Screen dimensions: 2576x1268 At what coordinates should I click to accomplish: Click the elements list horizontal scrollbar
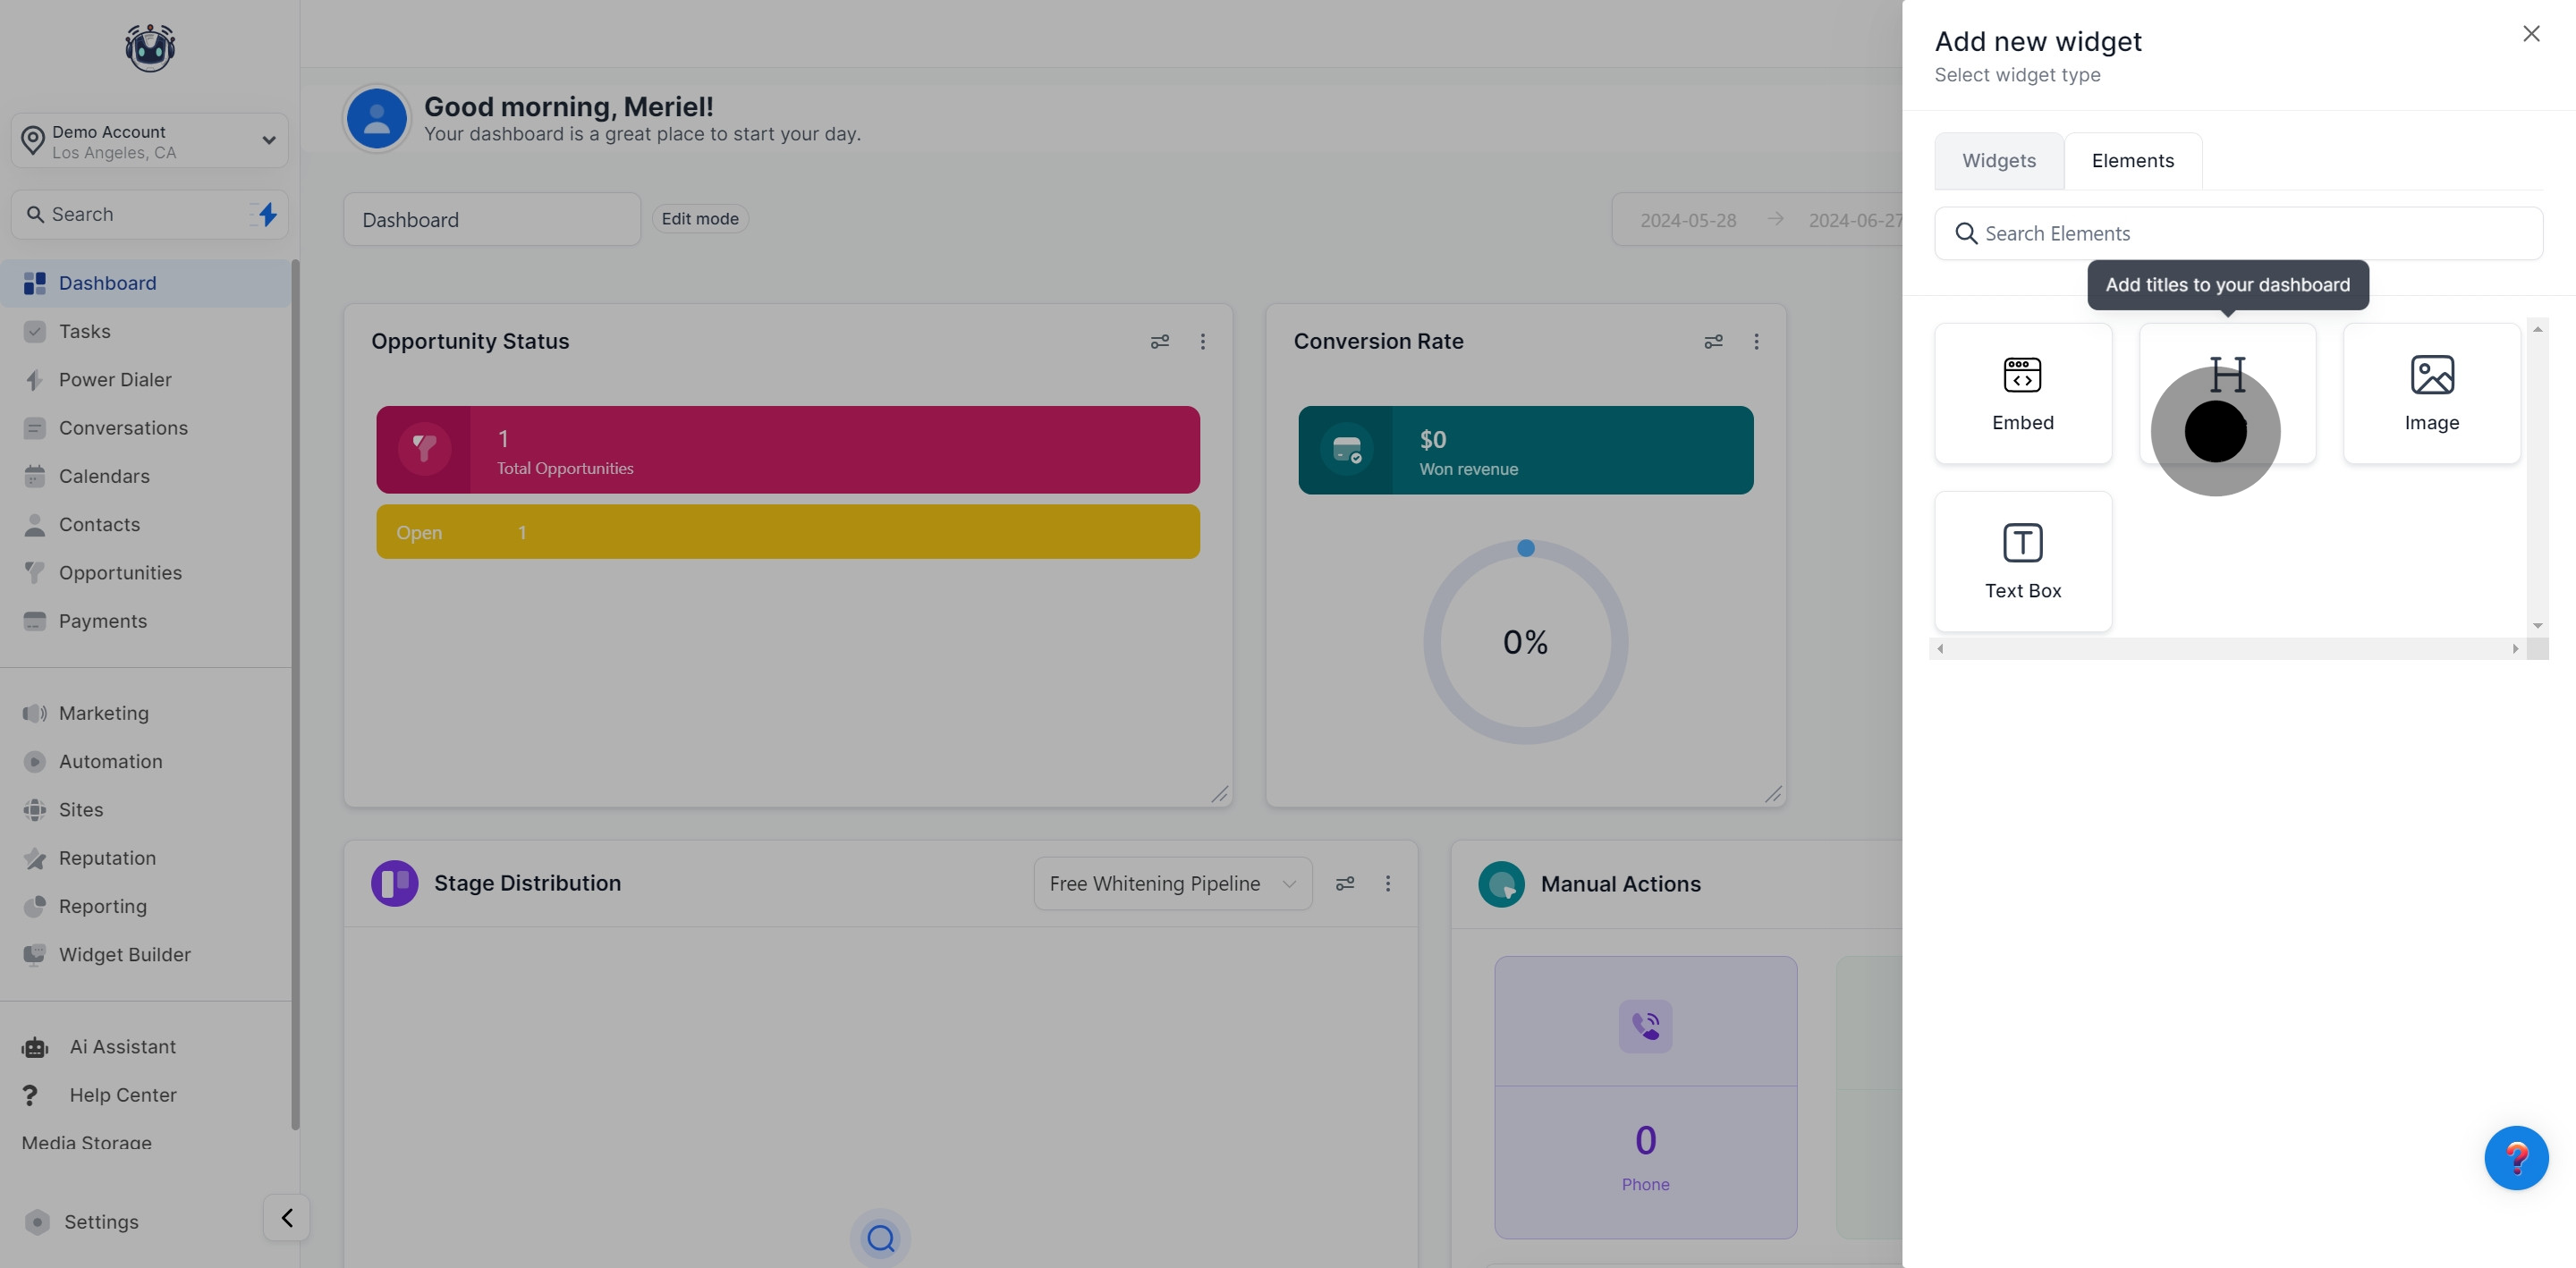pos(2226,649)
